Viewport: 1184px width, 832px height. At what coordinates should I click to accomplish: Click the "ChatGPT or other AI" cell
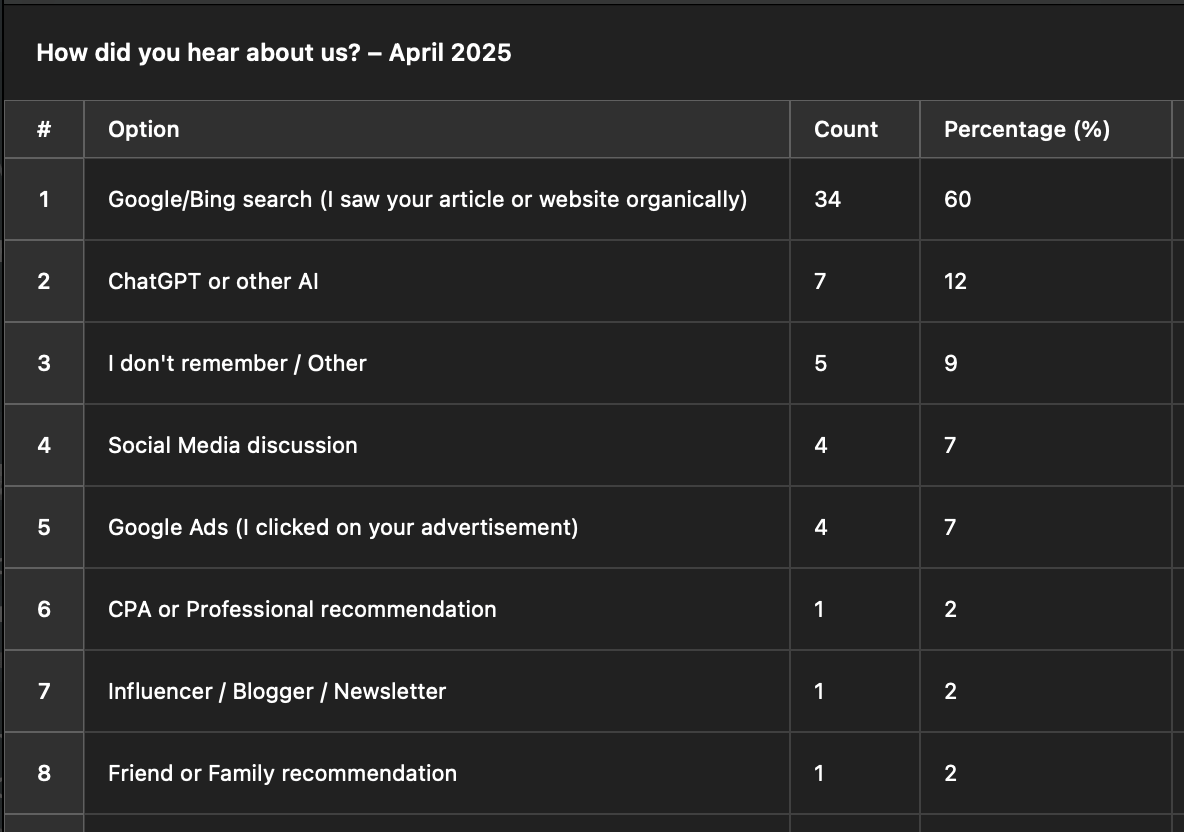point(213,281)
